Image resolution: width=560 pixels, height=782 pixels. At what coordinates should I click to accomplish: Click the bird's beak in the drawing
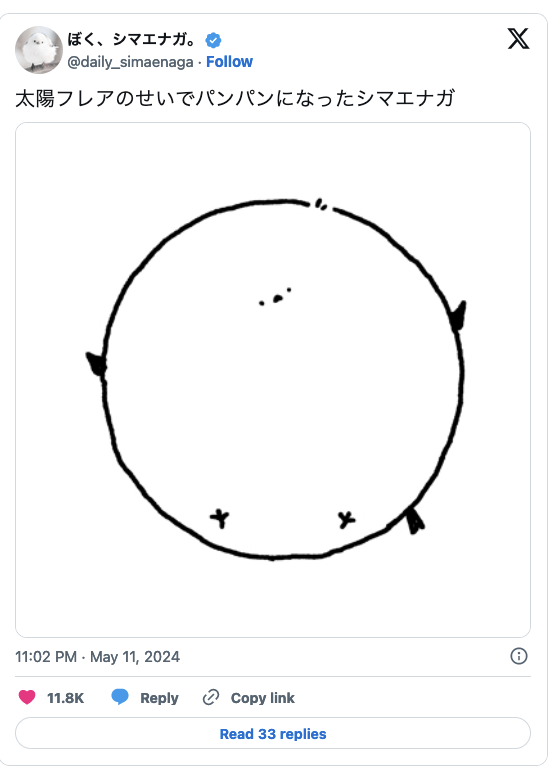pos(278,299)
